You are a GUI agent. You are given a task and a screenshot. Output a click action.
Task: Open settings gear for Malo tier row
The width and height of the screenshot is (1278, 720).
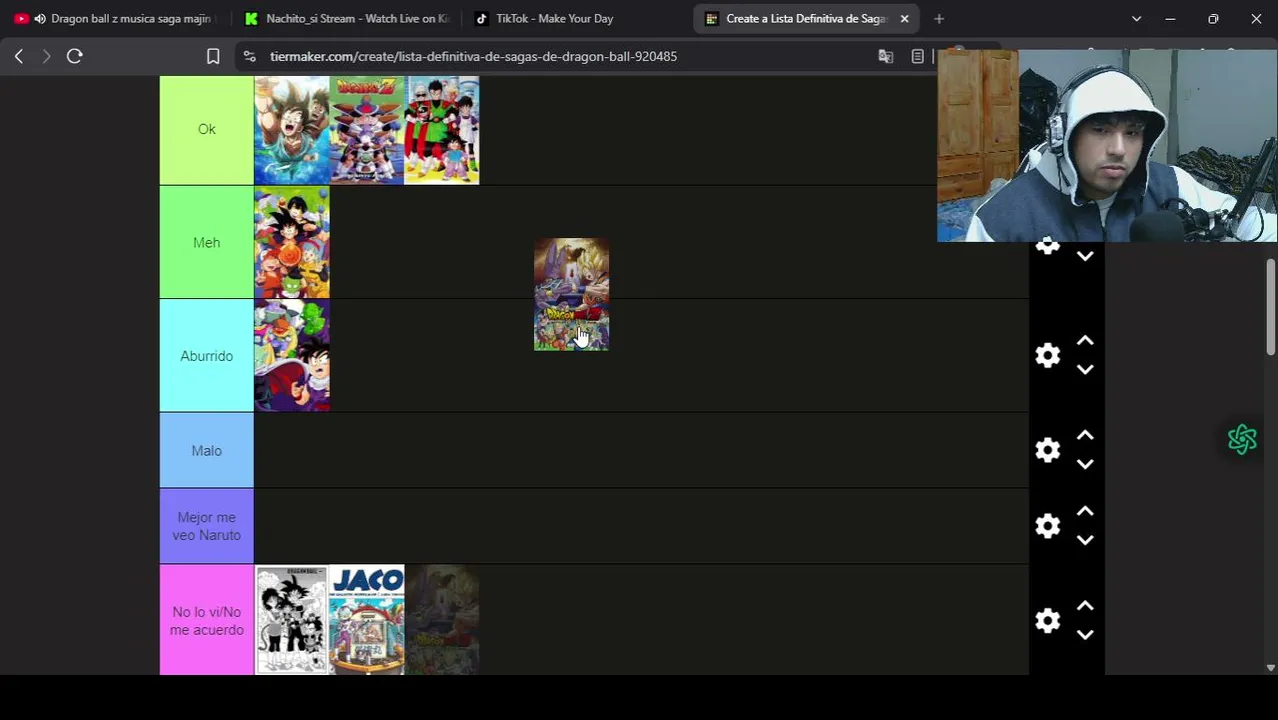coord(1047,451)
